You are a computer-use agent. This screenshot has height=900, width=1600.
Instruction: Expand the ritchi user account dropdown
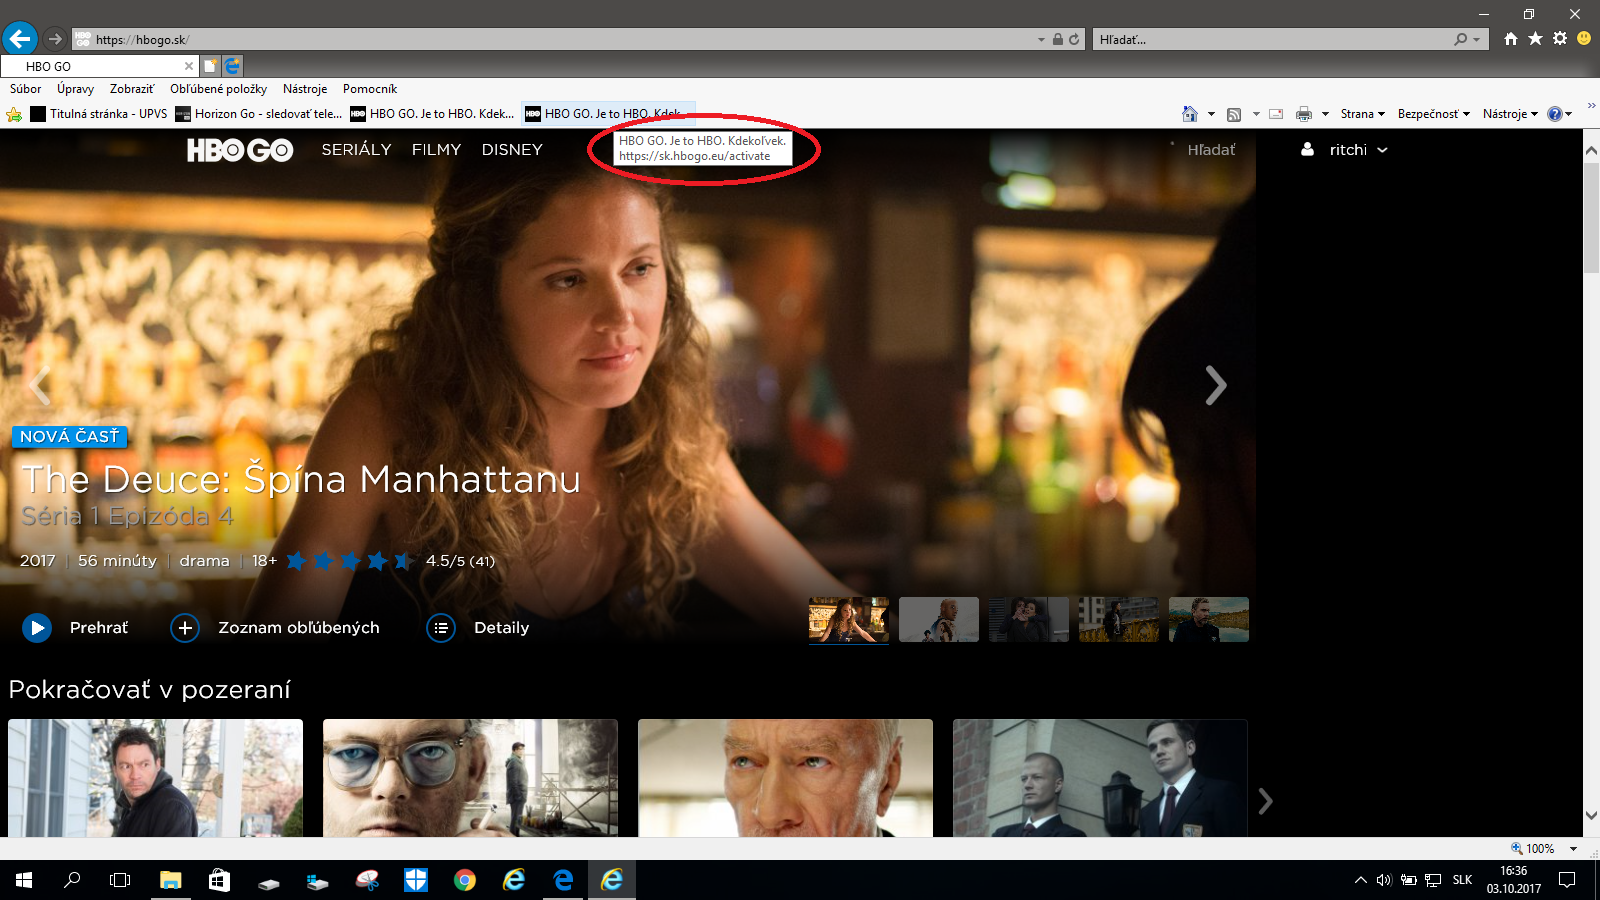click(1344, 150)
